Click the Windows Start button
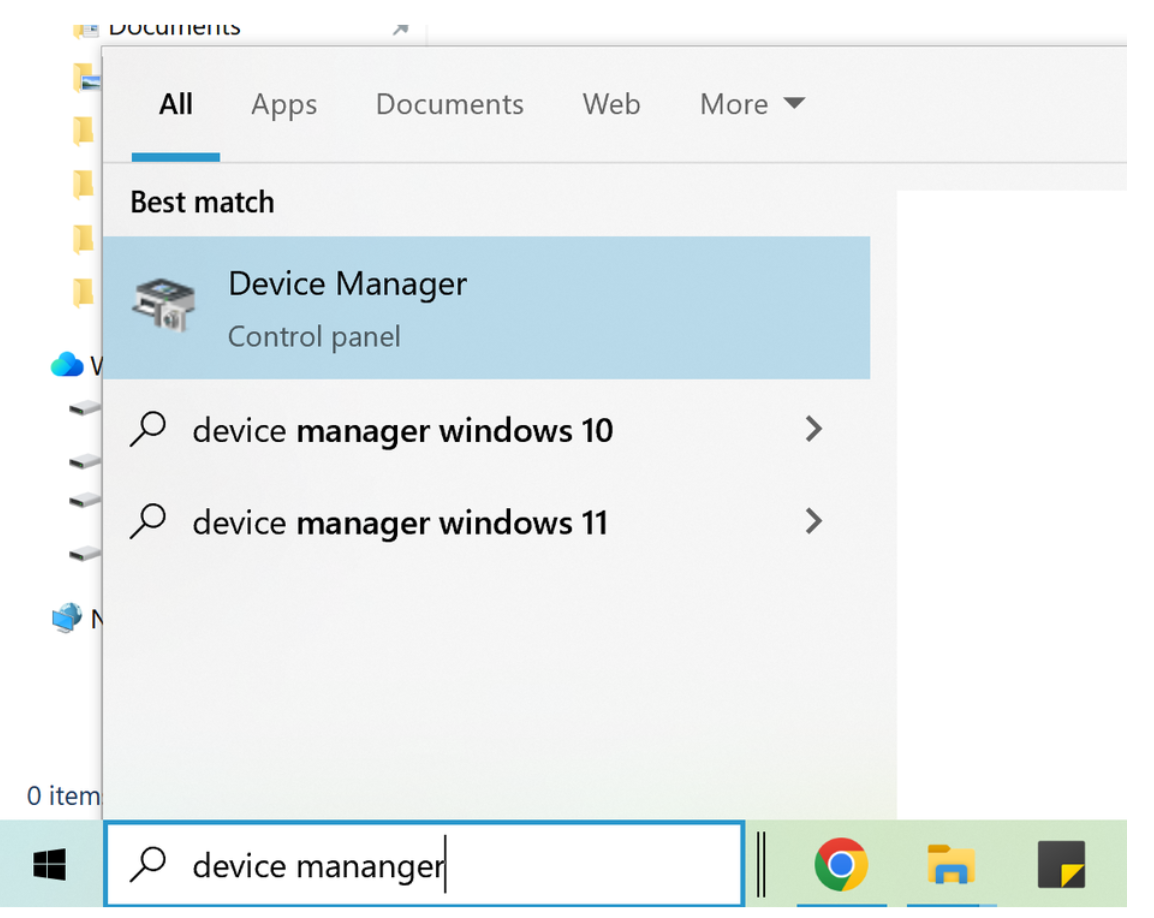This screenshot has width=1154, height=918. 49,864
